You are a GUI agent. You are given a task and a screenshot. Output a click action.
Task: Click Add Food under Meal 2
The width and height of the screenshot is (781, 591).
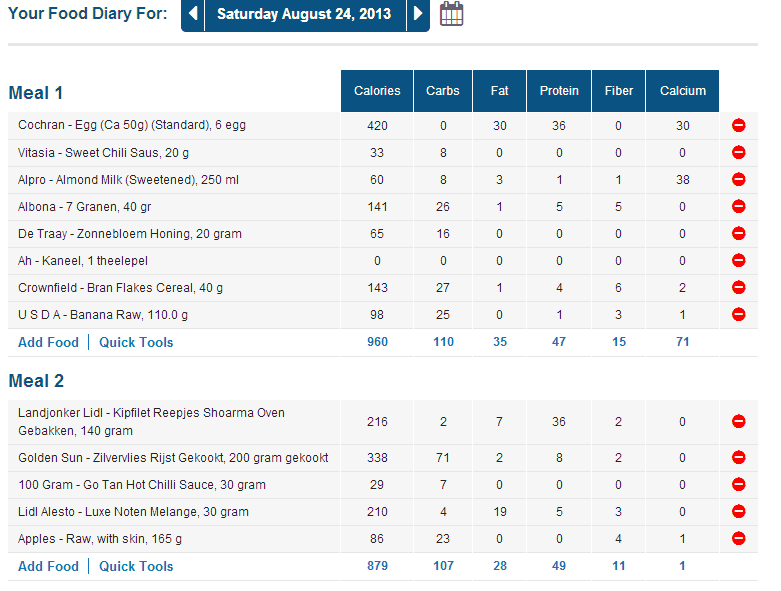48,566
